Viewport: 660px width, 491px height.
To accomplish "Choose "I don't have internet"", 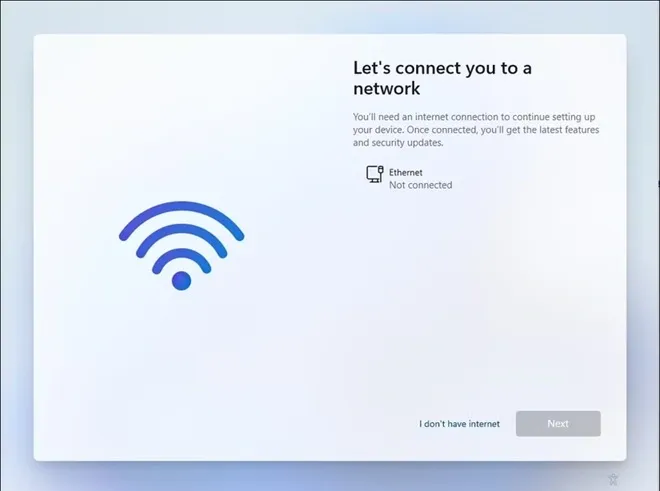I will point(459,424).
